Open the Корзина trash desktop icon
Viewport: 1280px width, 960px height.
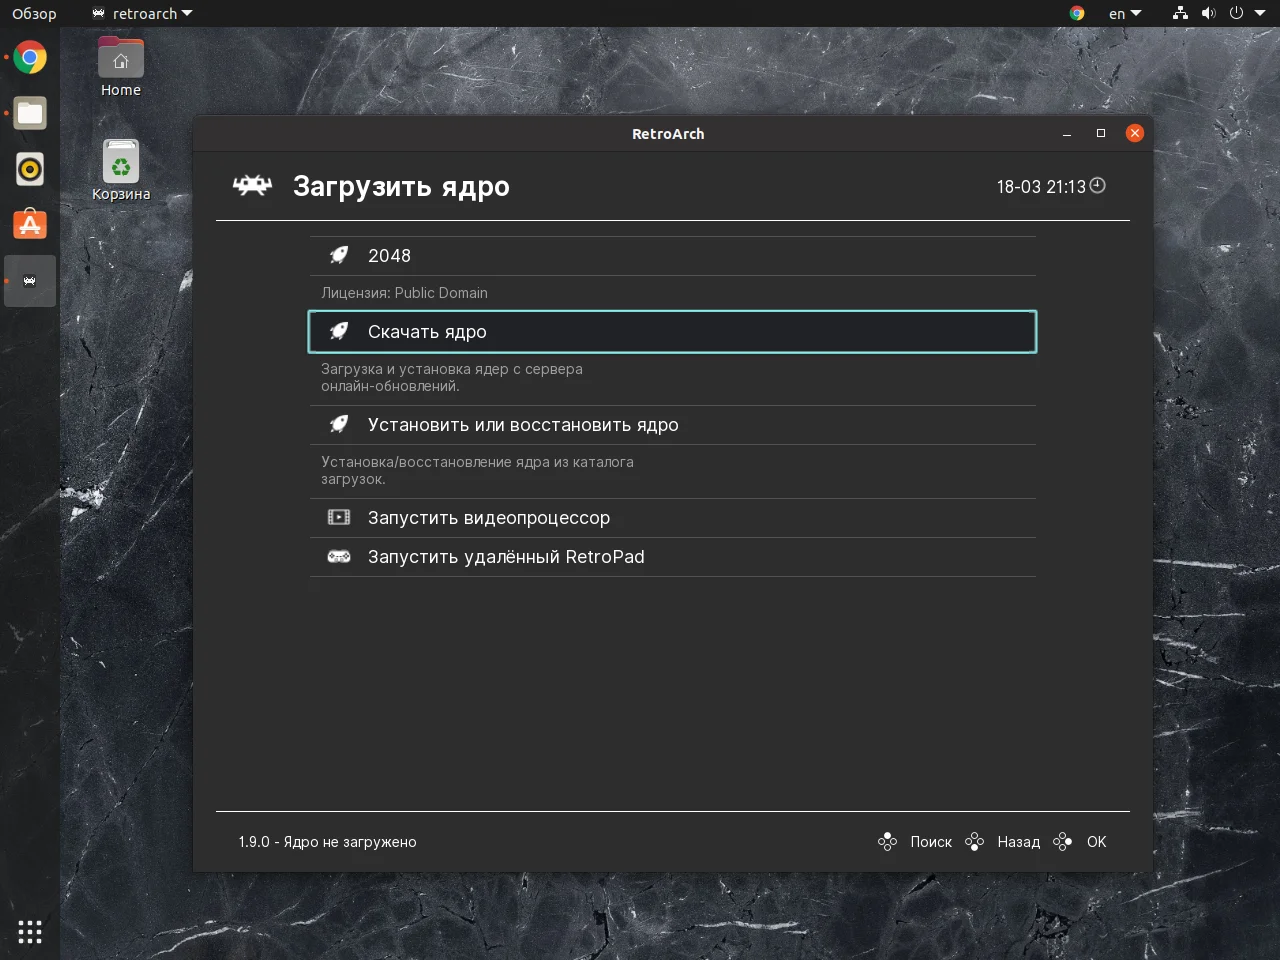click(x=121, y=171)
